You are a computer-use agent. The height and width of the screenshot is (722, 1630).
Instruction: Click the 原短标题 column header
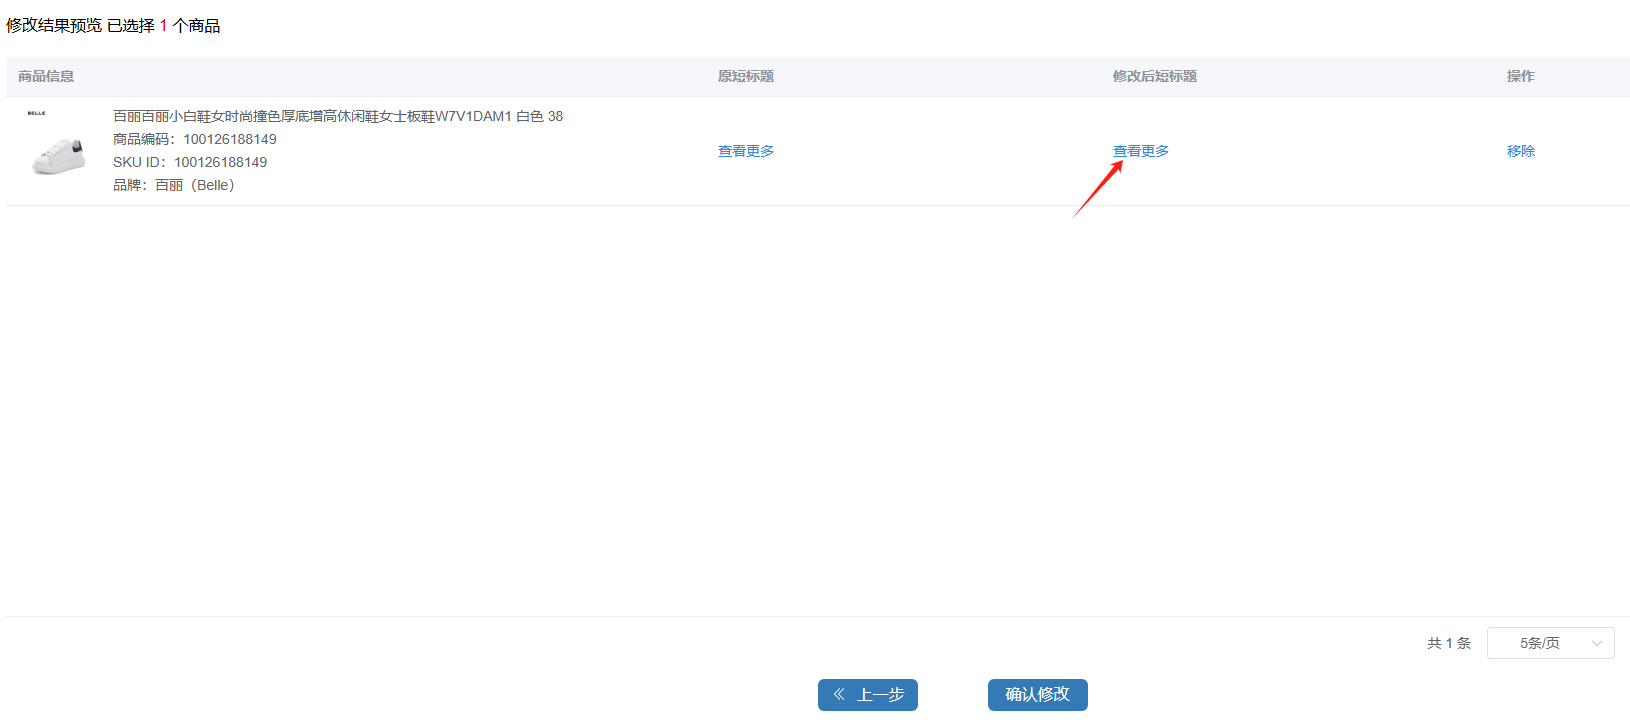pyautogui.click(x=745, y=76)
